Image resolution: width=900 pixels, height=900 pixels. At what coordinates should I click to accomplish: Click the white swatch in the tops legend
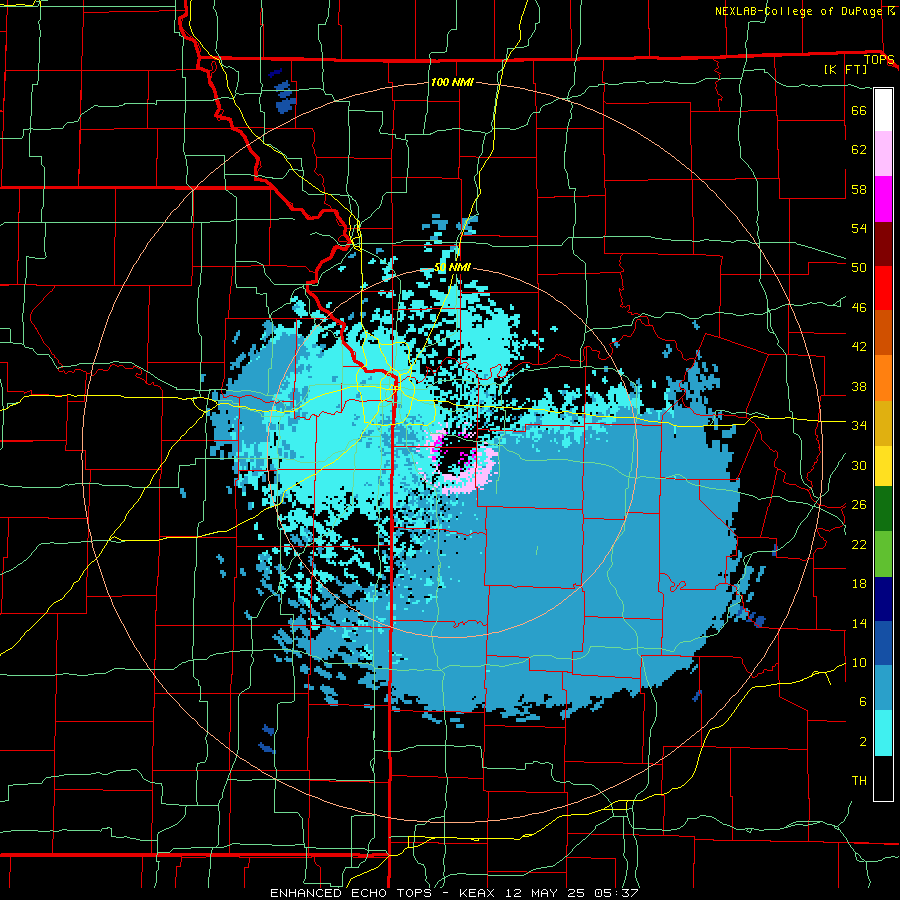coord(883,110)
